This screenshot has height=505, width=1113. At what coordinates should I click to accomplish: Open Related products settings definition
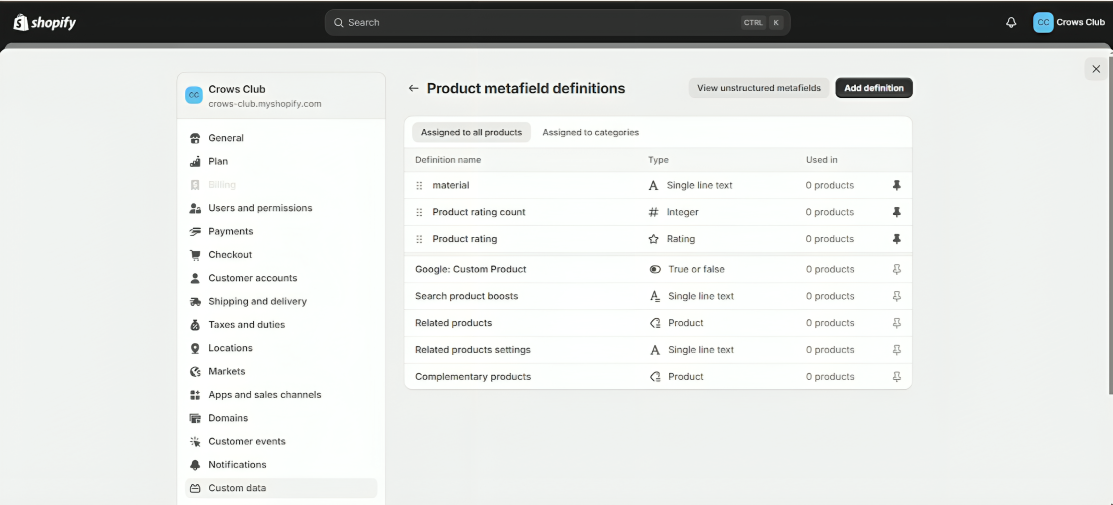473,350
